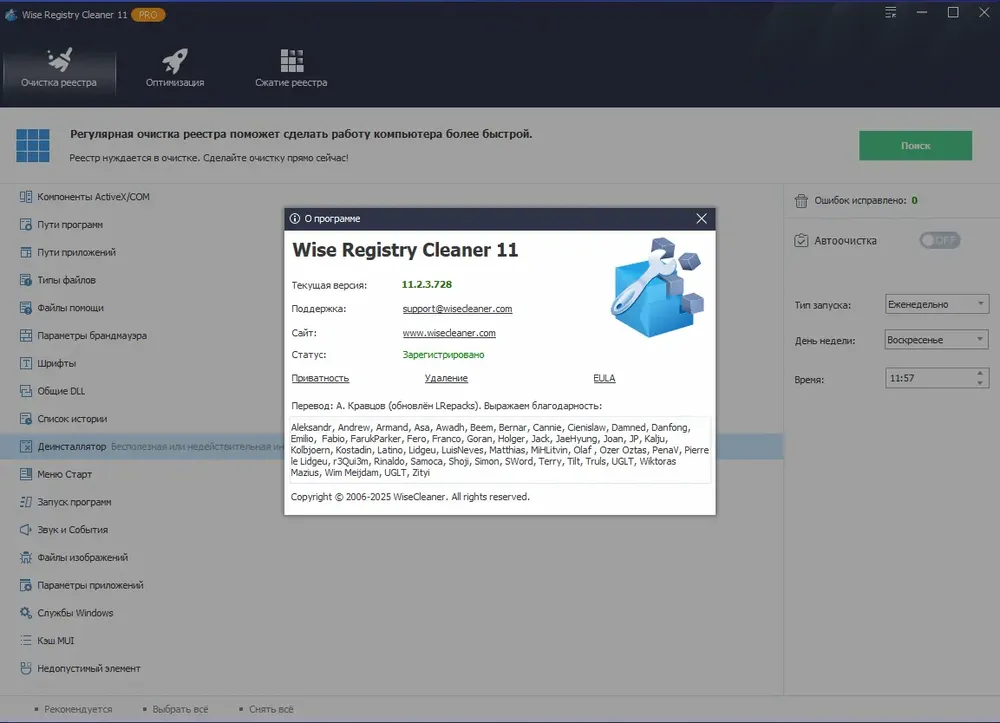Click the Недопустимый элемент icon
This screenshot has width=1000, height=723.
click(x=26, y=668)
